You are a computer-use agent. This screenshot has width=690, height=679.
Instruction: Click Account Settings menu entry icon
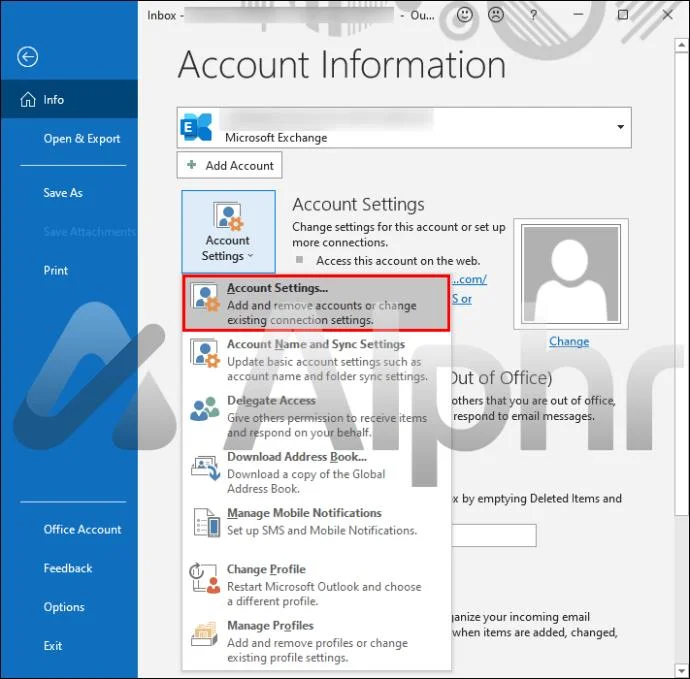(x=206, y=298)
